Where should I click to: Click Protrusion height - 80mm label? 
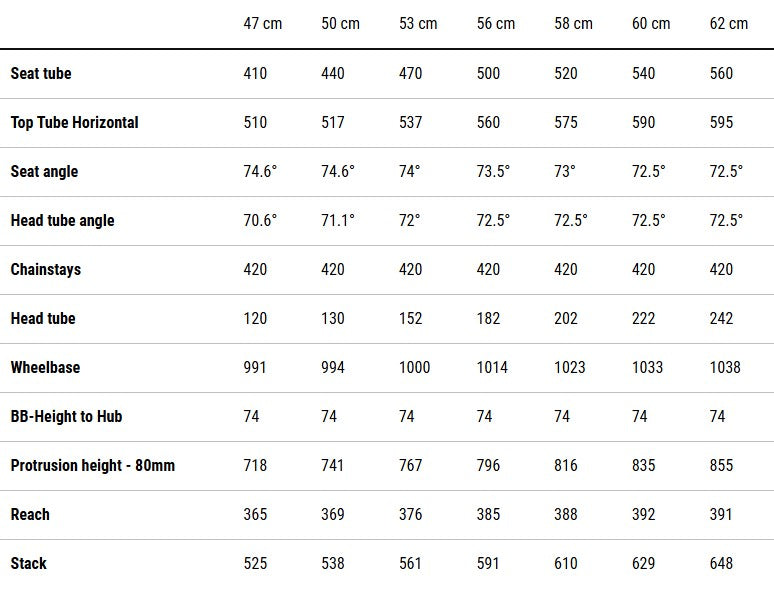point(93,465)
